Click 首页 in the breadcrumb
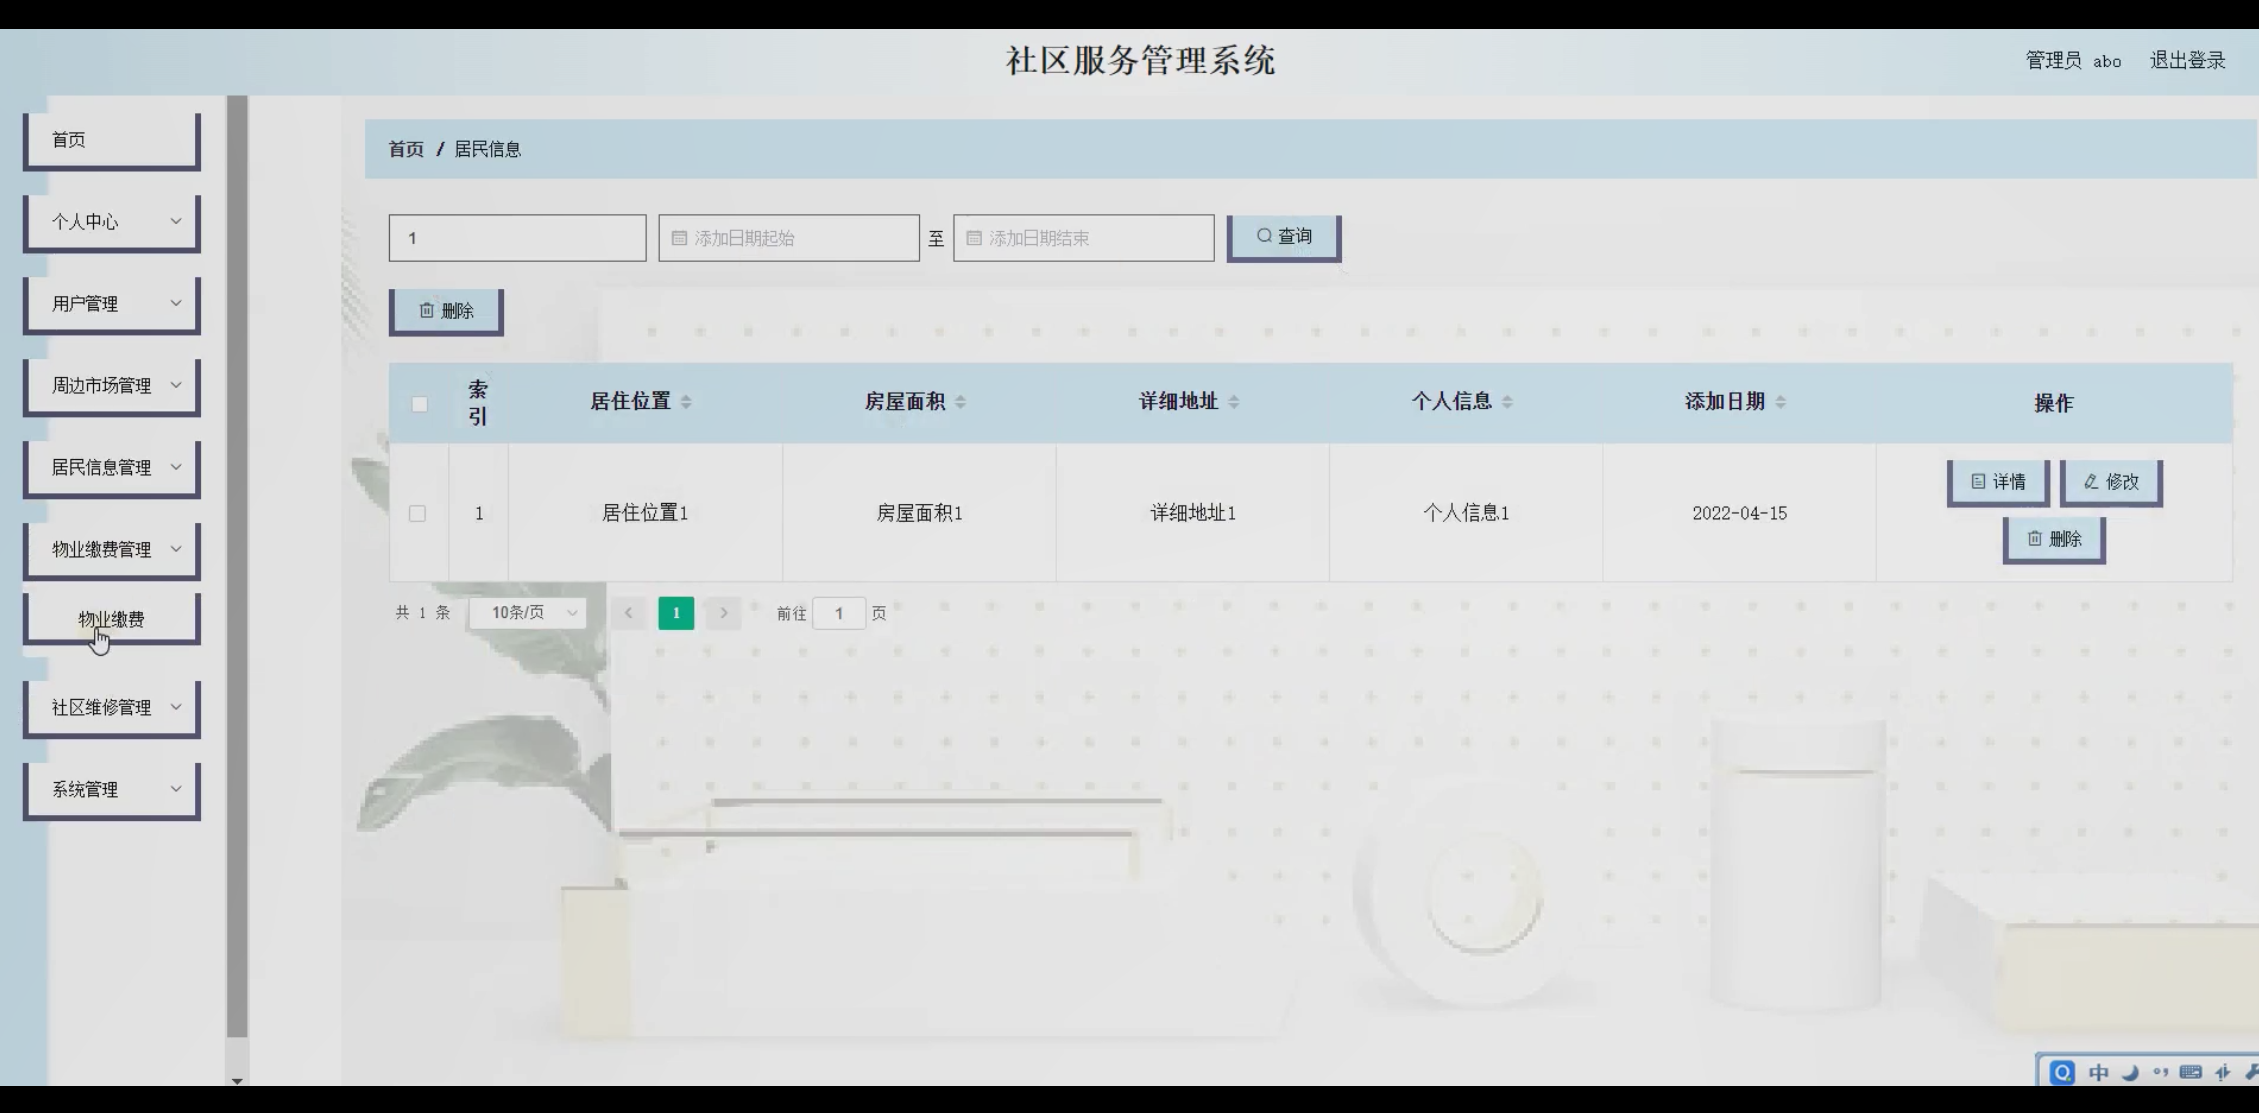The width and height of the screenshot is (2259, 1113). [406, 150]
